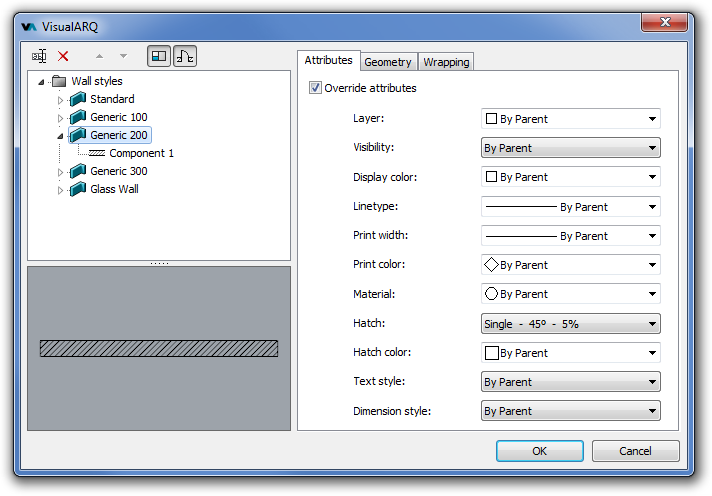Expand the Generic 100 tree node

60,118
